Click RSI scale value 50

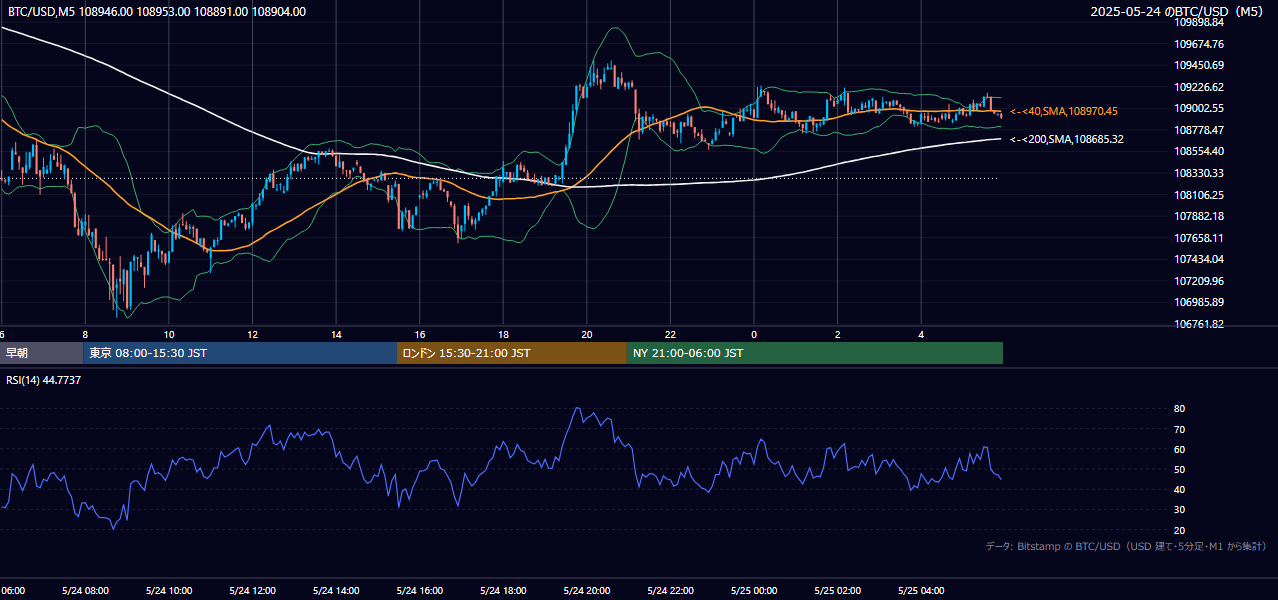pos(1179,469)
